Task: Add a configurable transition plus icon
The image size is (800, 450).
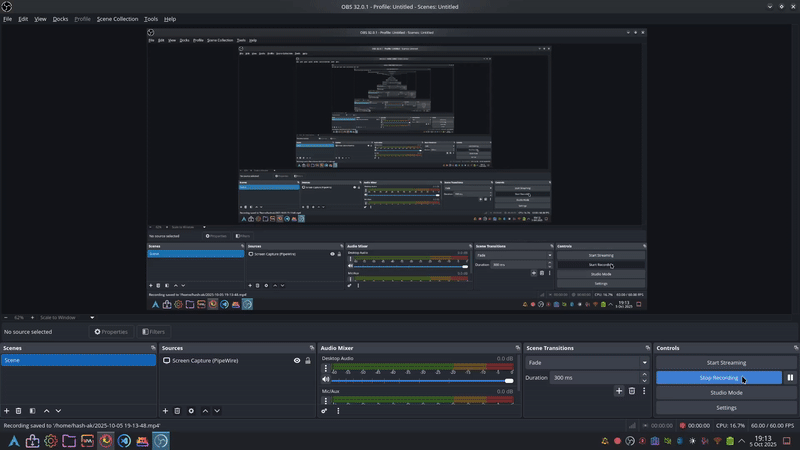Action: tap(619, 391)
